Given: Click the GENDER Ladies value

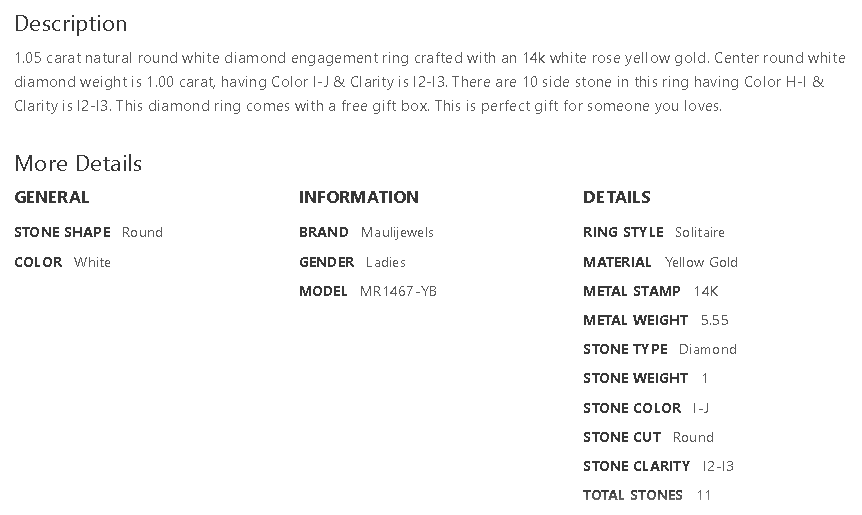Looking at the screenshot, I should [x=385, y=262].
